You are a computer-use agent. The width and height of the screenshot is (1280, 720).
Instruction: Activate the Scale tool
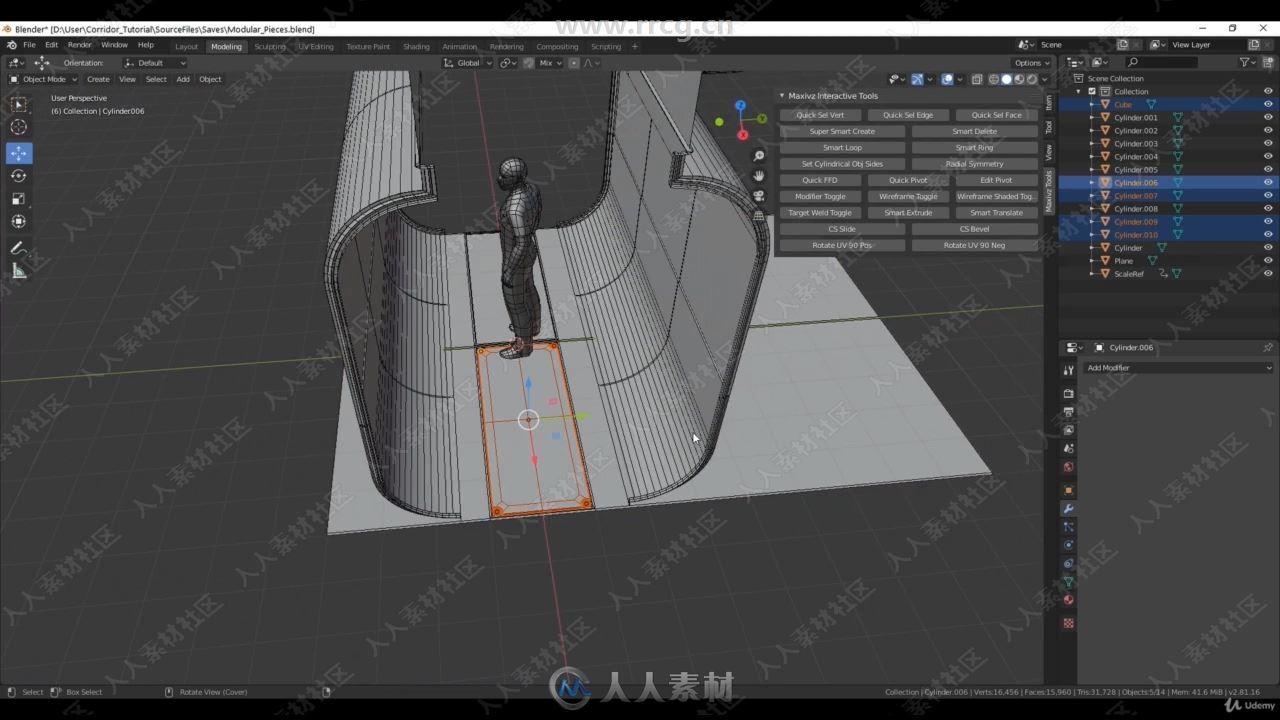(18, 199)
